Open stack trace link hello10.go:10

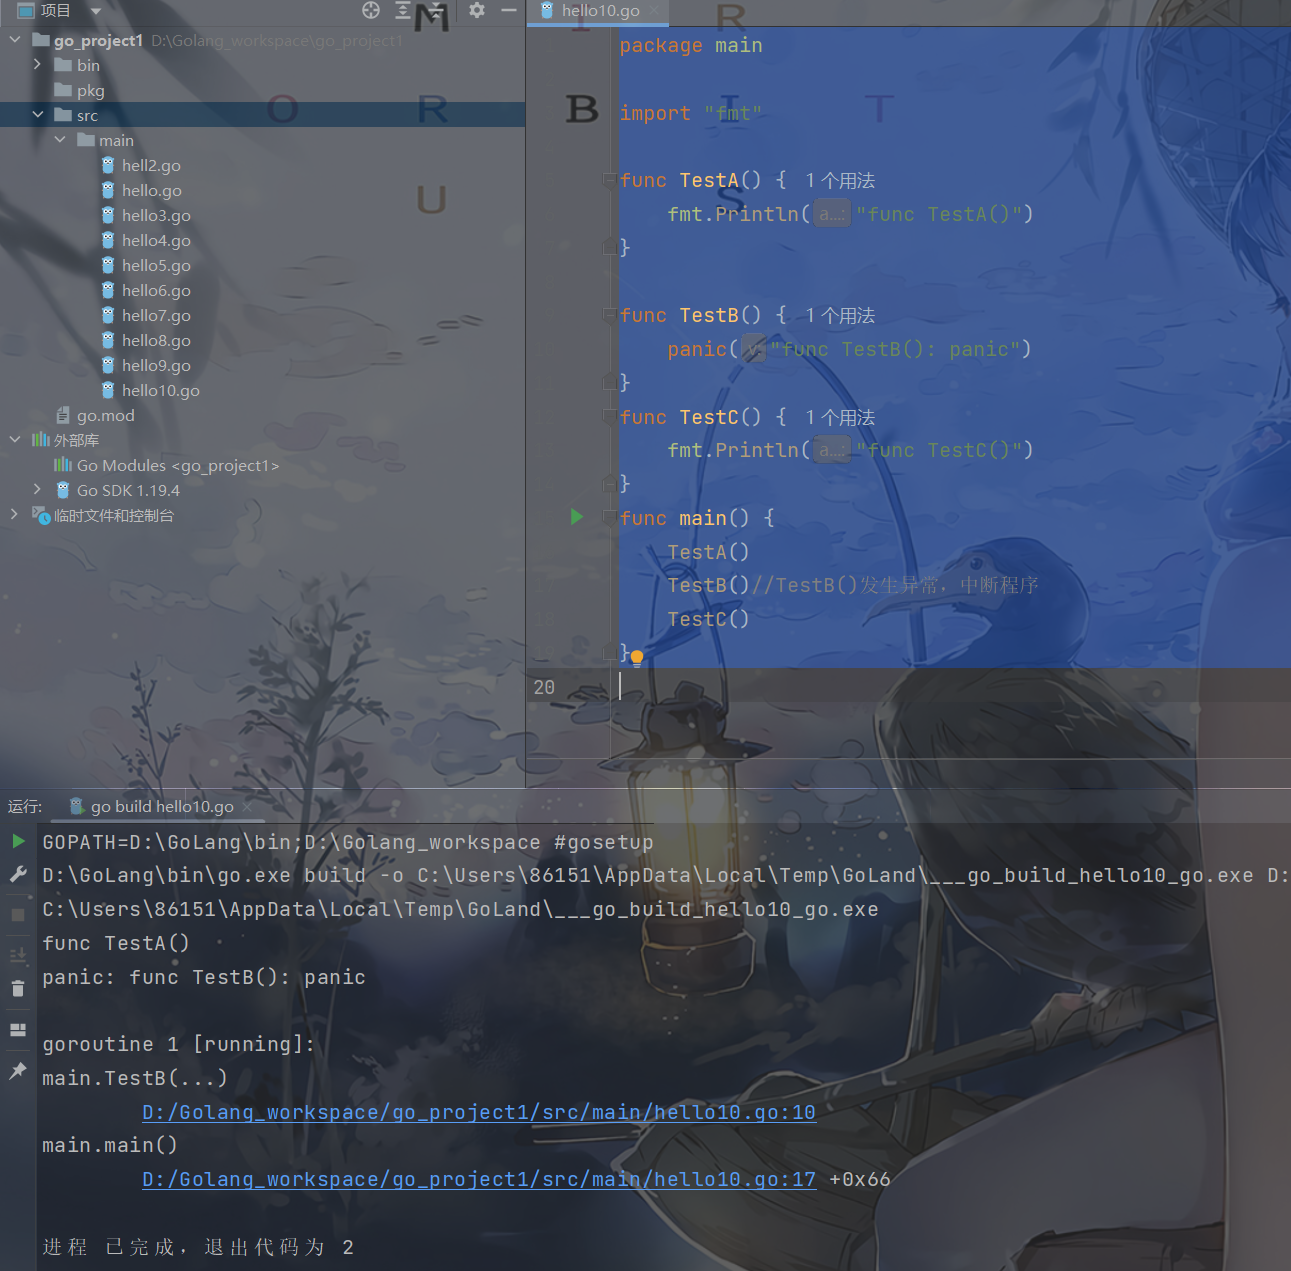(x=478, y=1112)
